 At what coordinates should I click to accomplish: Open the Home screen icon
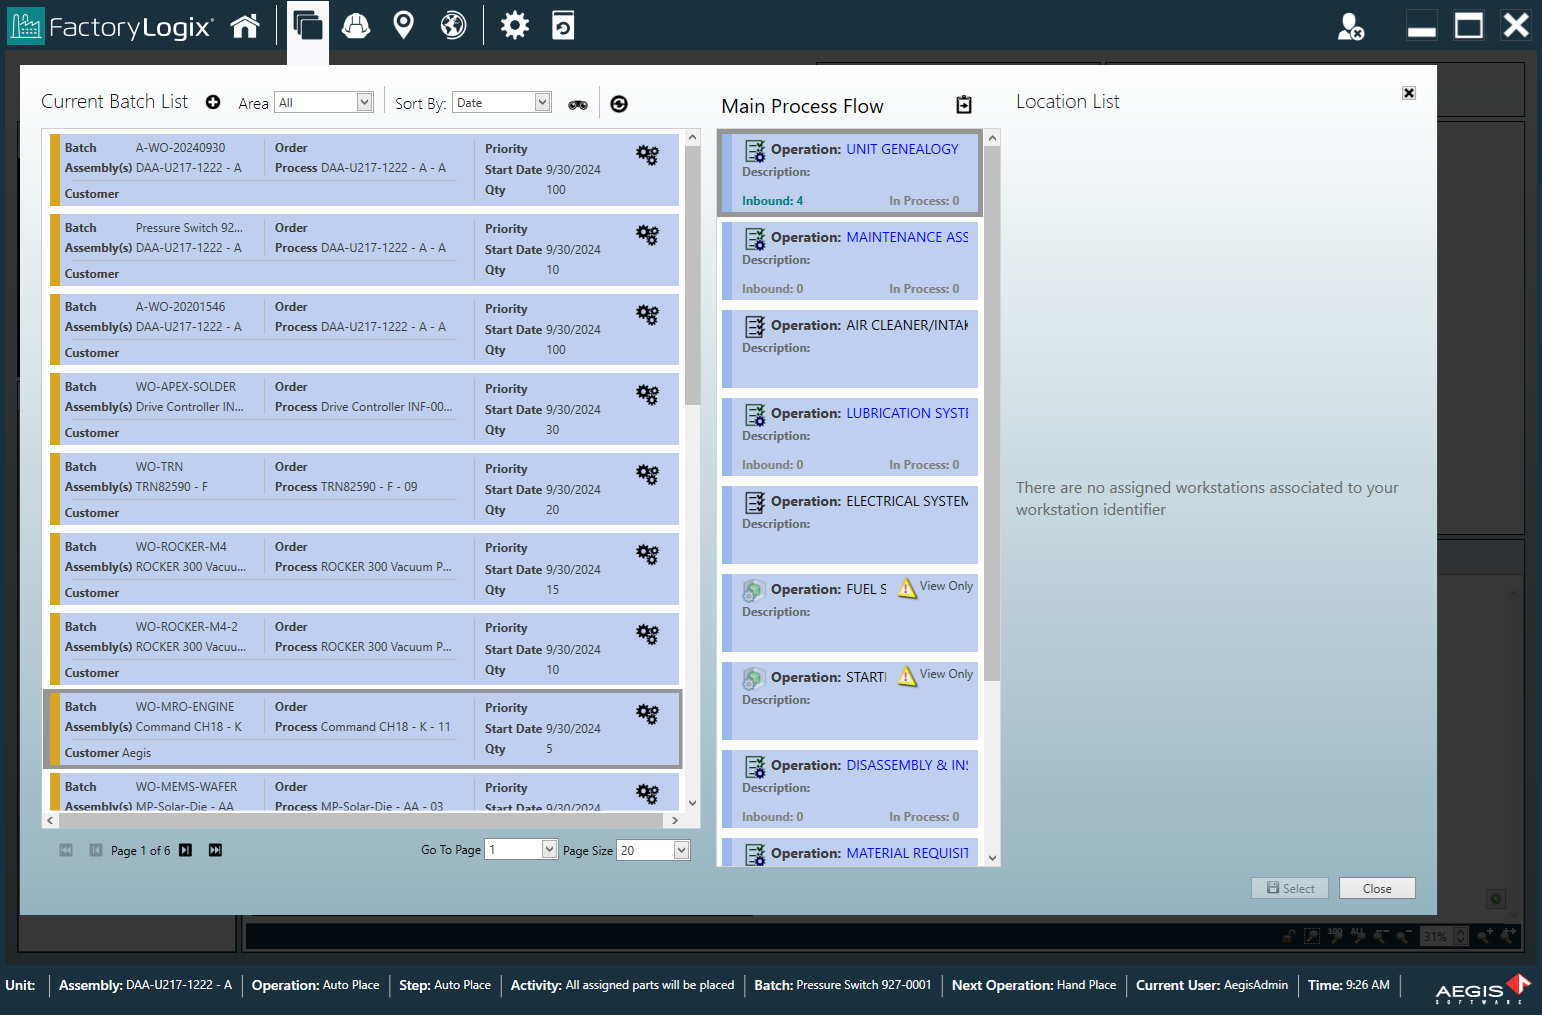[x=245, y=25]
